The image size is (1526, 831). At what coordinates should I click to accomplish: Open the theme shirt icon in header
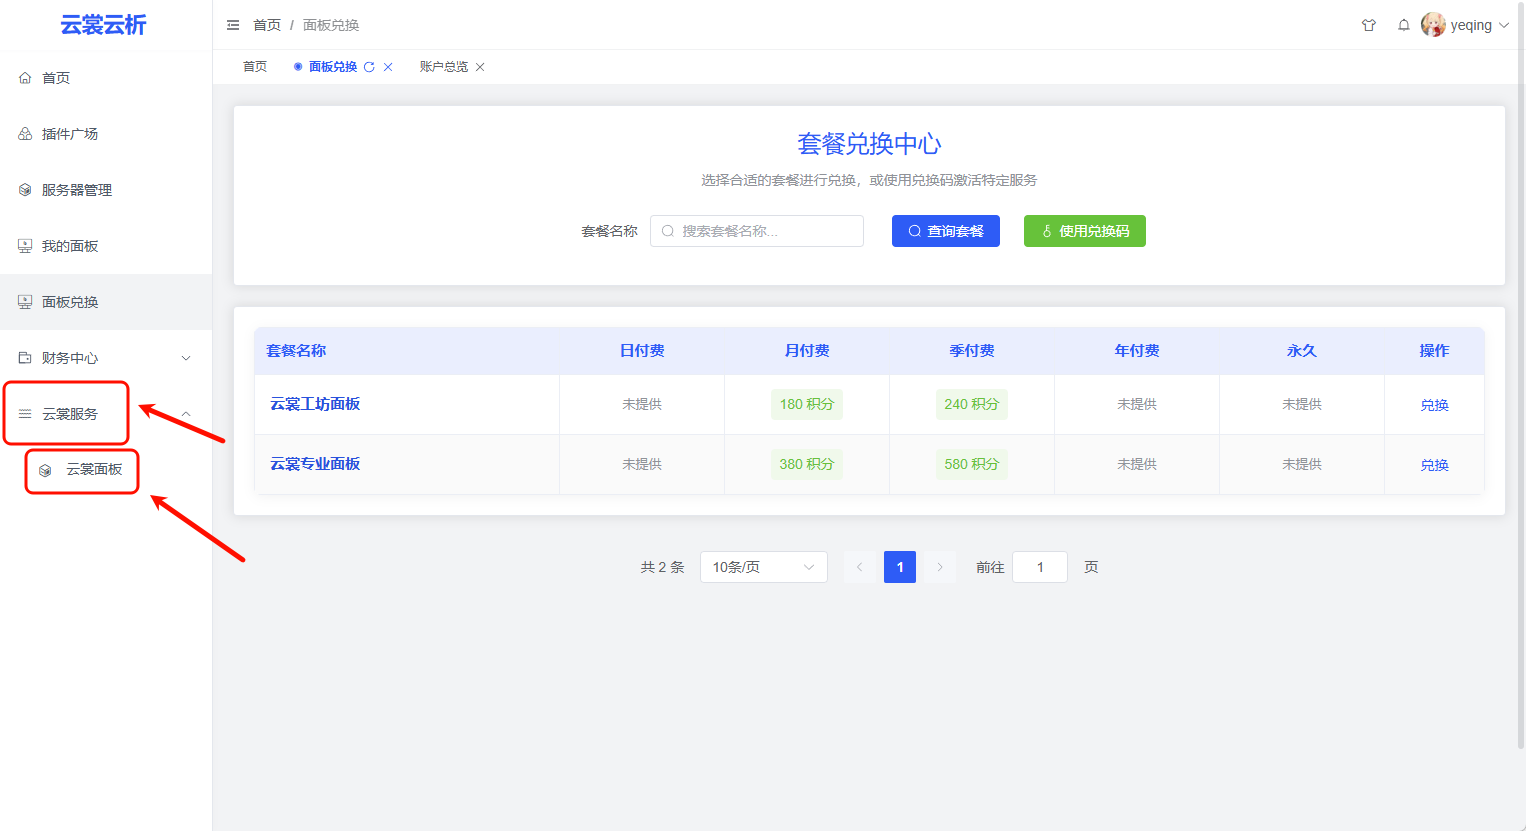[1369, 25]
